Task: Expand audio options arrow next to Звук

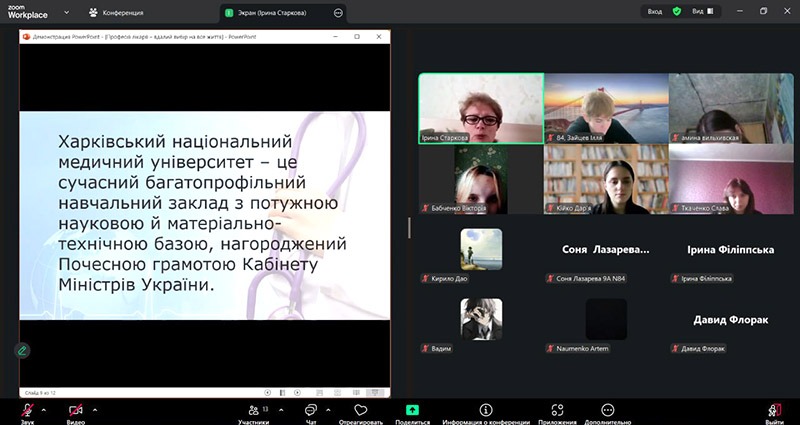Action: (x=46, y=409)
